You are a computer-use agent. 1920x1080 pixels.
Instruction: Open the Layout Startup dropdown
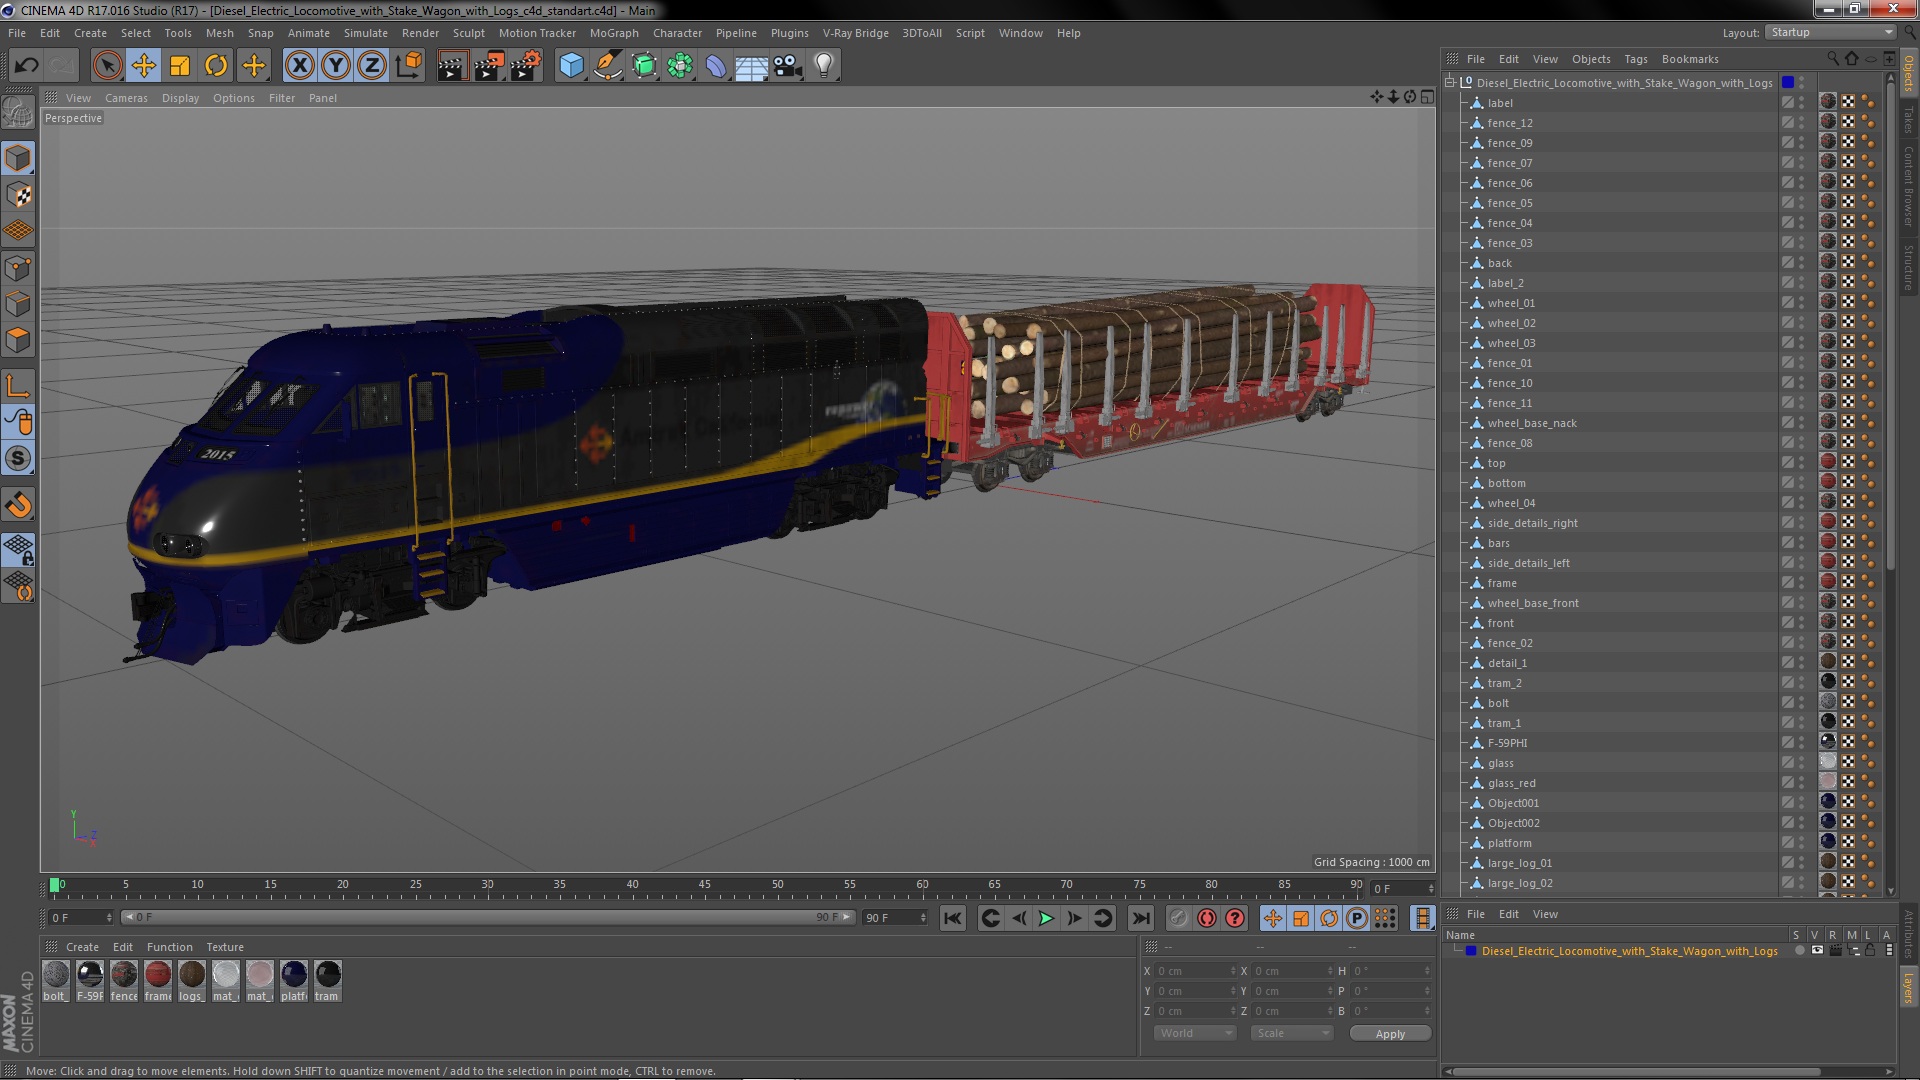point(1830,32)
